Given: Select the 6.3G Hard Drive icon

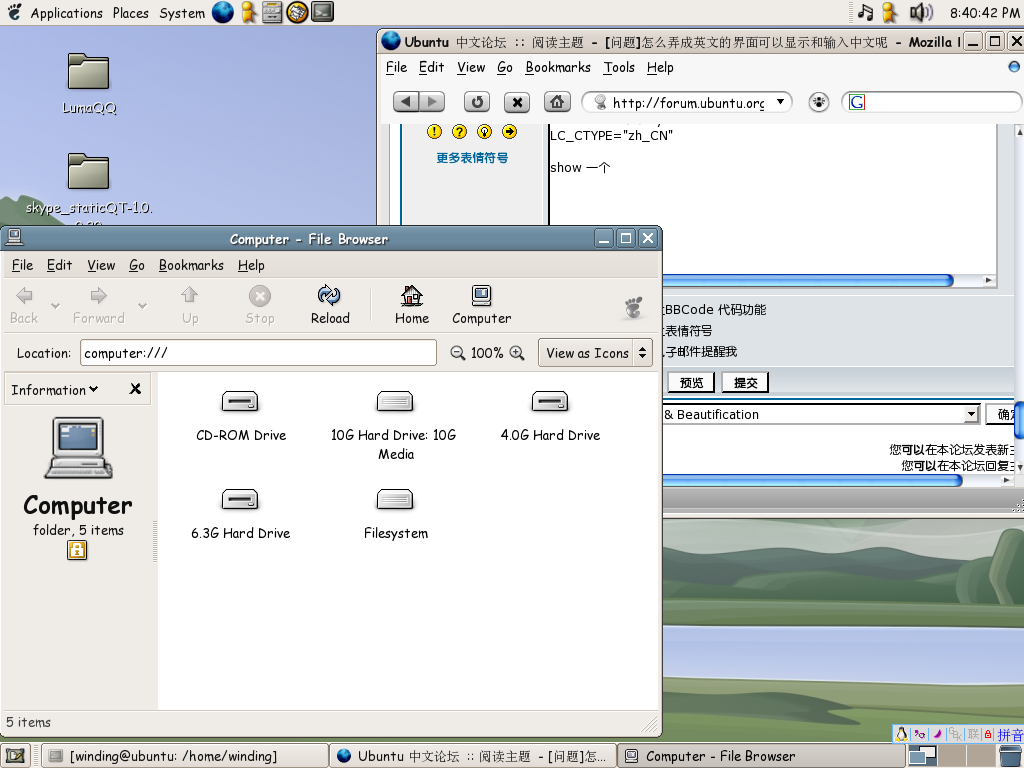Looking at the screenshot, I should [x=240, y=514].
